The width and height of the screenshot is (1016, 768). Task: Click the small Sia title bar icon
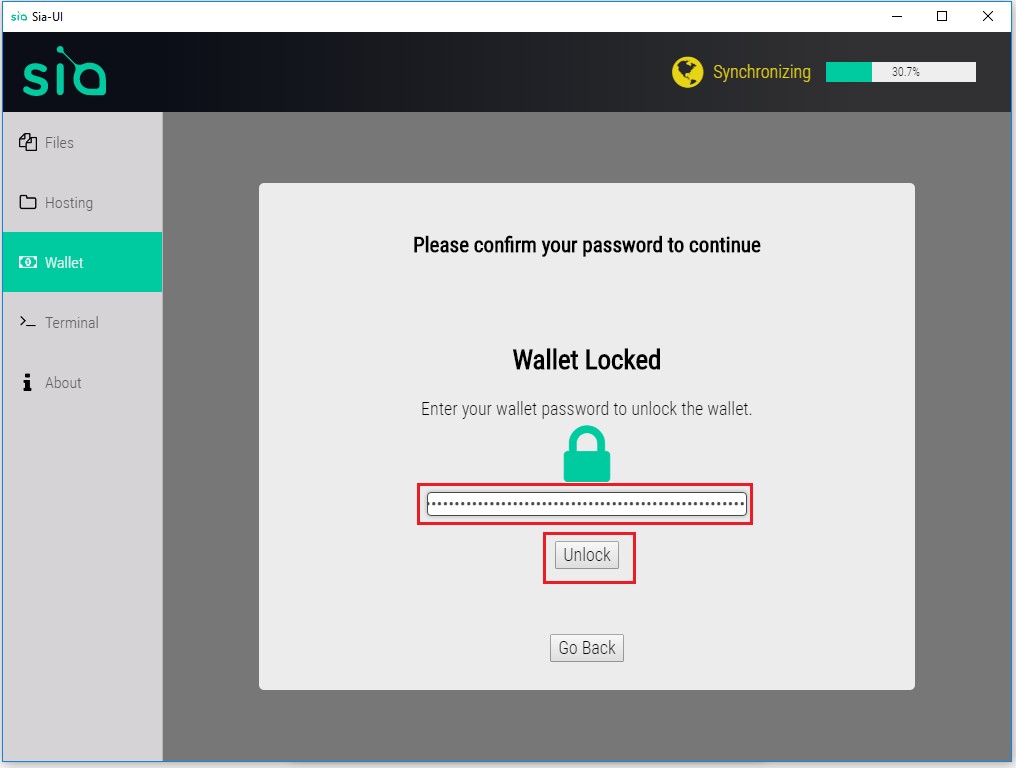[19, 16]
